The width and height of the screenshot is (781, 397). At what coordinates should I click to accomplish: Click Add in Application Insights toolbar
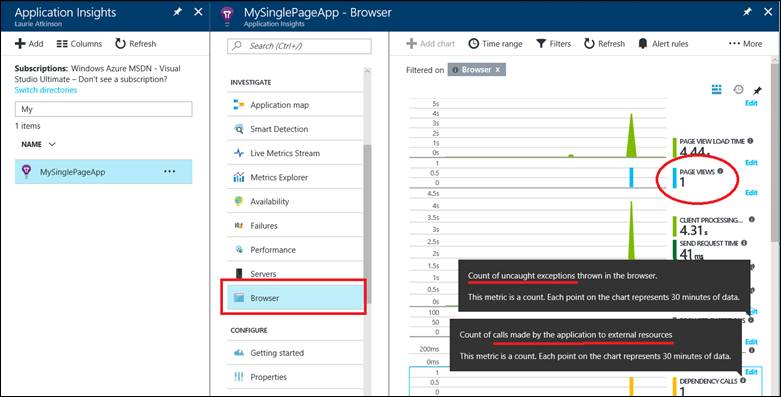click(x=29, y=44)
